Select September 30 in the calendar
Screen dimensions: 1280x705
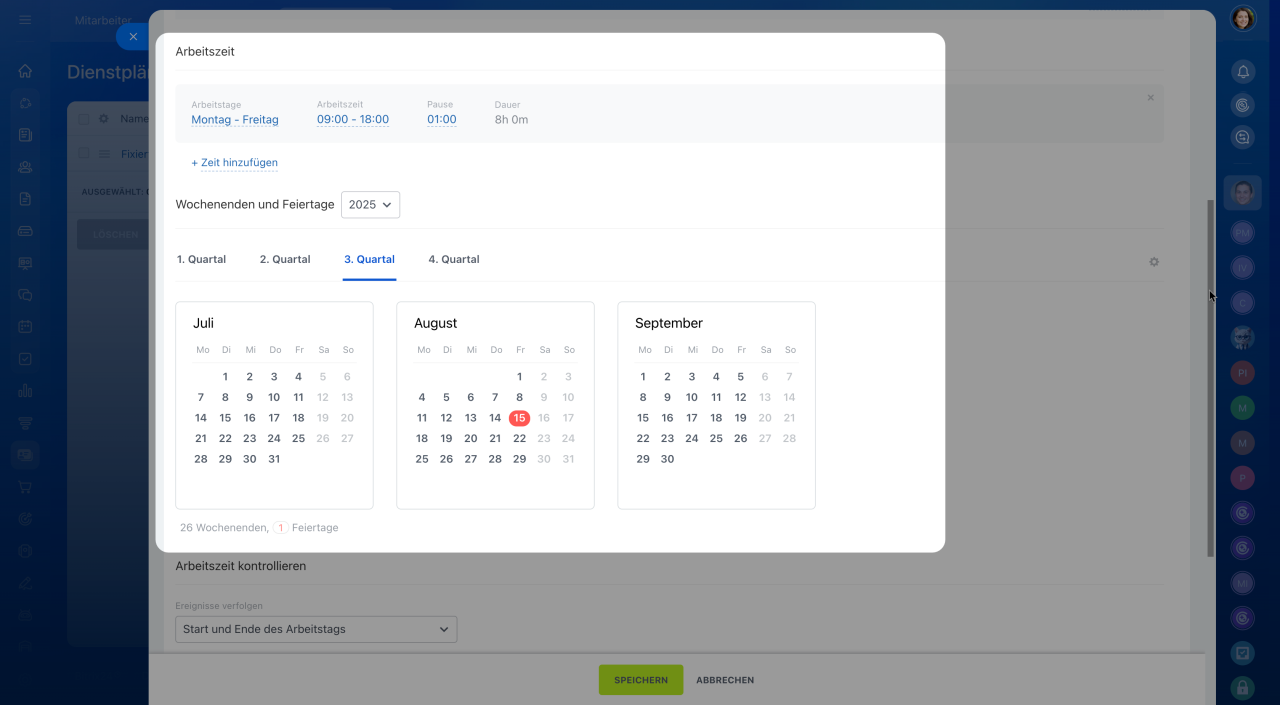[x=667, y=459]
